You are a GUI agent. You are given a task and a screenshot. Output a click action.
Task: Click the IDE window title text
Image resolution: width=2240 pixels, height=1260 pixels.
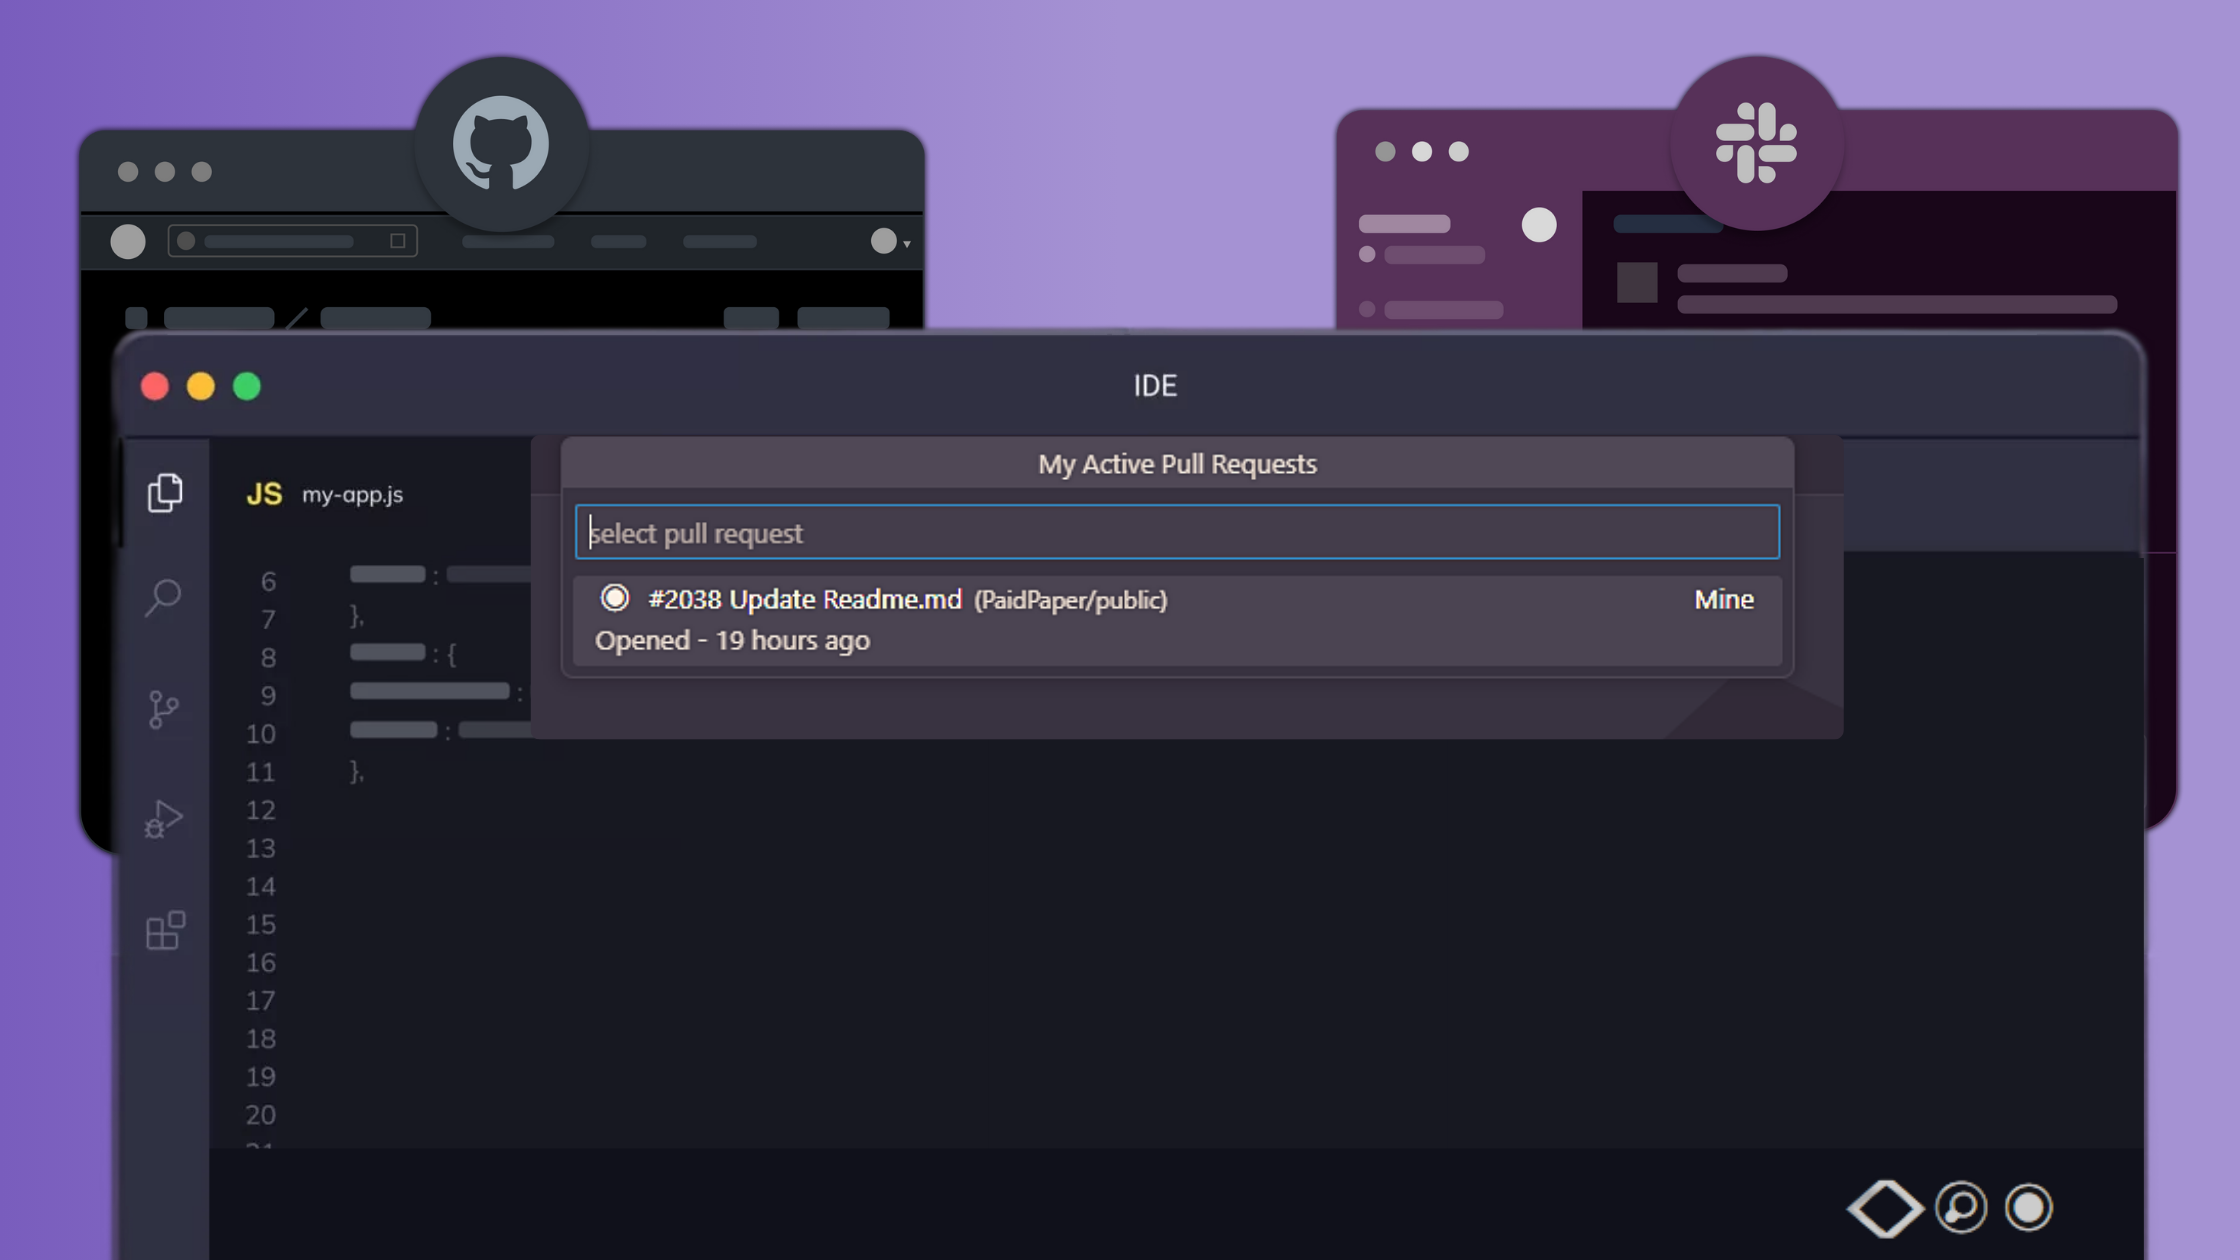[x=1155, y=386]
